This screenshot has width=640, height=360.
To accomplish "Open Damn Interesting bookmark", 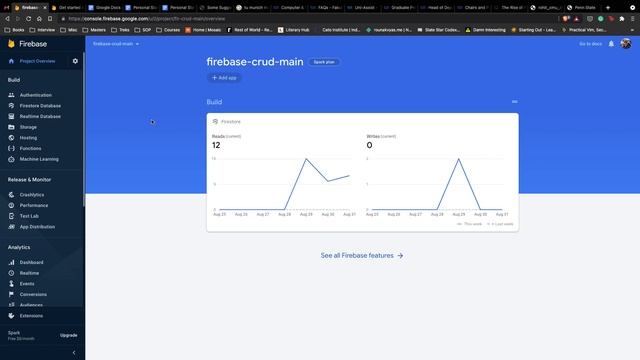I will (485, 30).
